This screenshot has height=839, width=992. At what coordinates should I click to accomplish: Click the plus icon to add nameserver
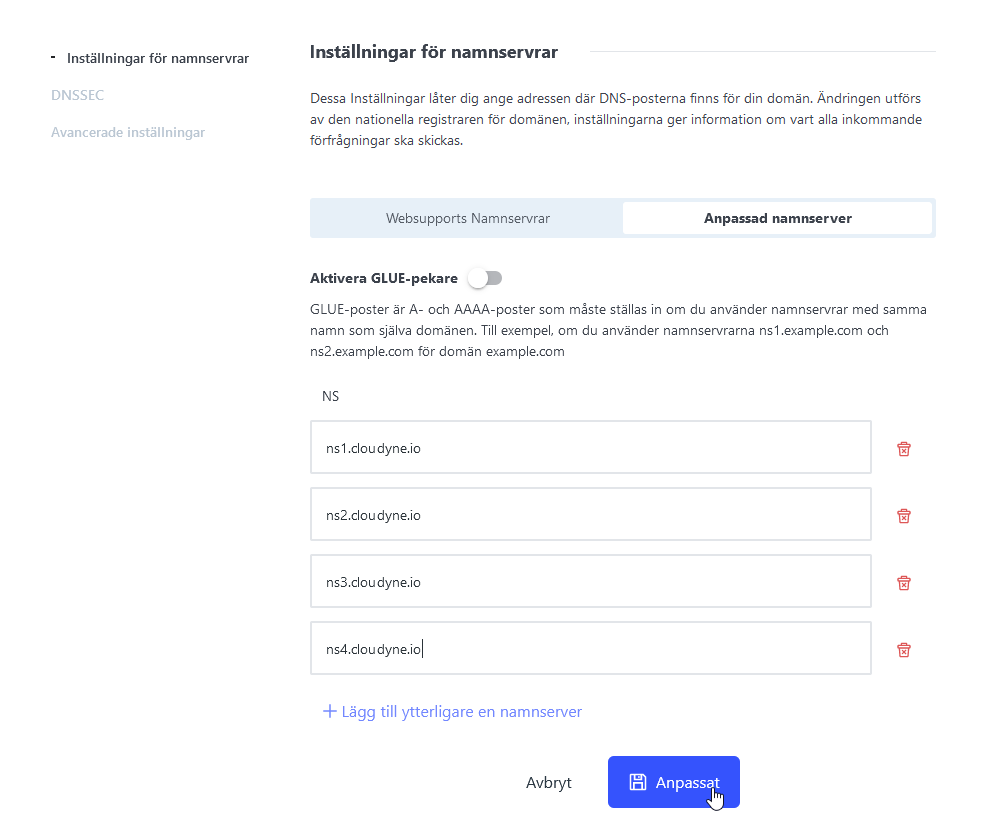point(330,712)
